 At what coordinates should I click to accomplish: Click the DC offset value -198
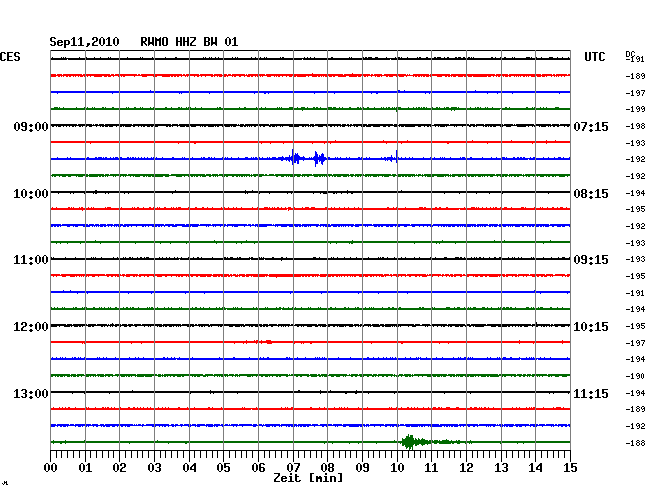(635, 126)
